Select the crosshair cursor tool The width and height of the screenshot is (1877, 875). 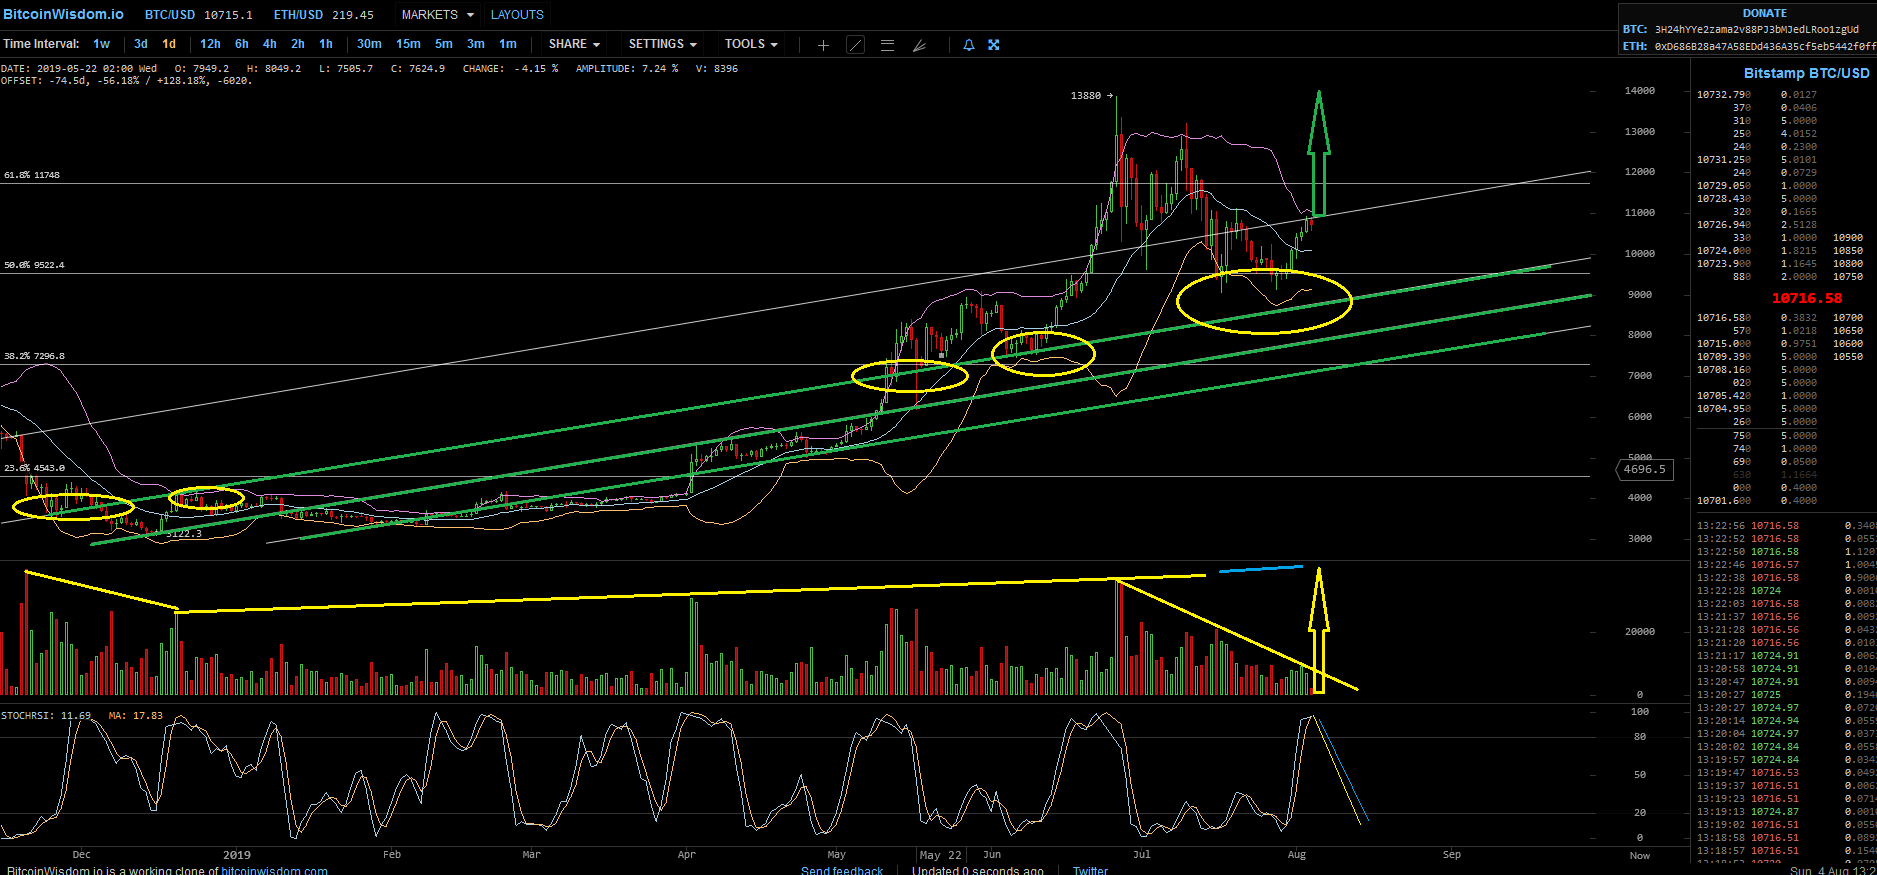pyautogui.click(x=823, y=45)
